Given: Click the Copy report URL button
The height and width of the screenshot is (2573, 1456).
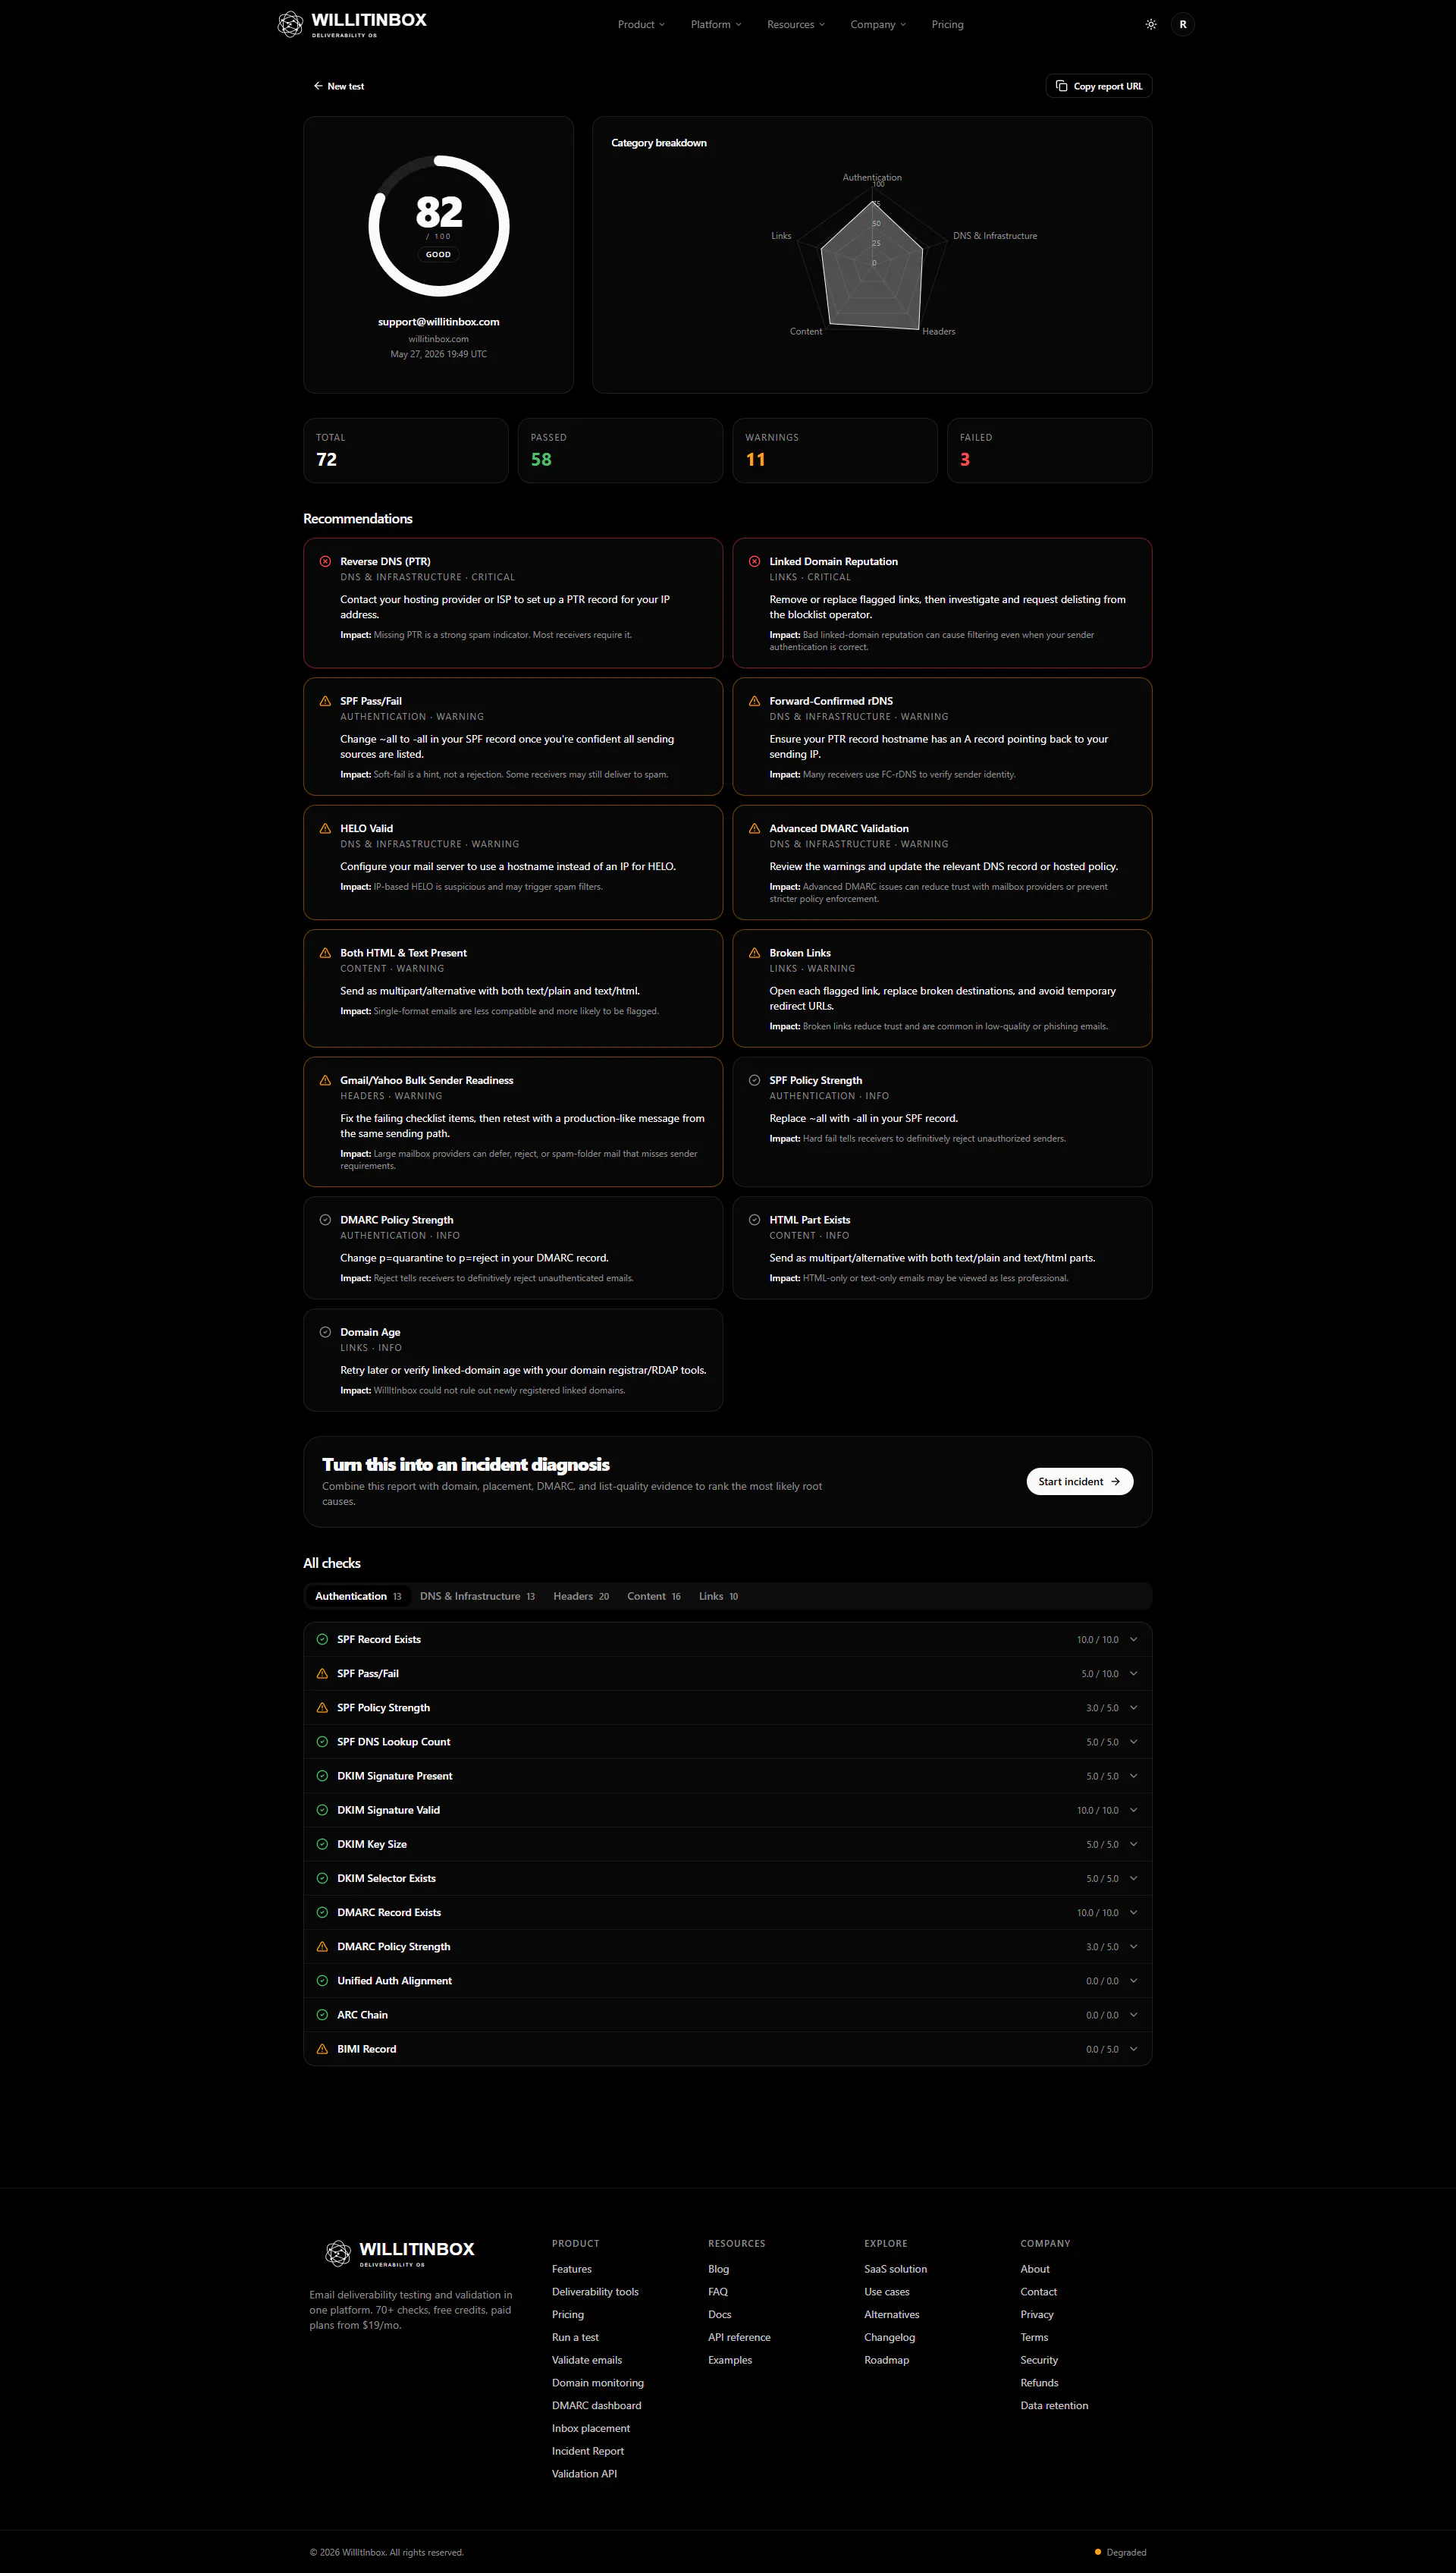Looking at the screenshot, I should click(x=1099, y=86).
